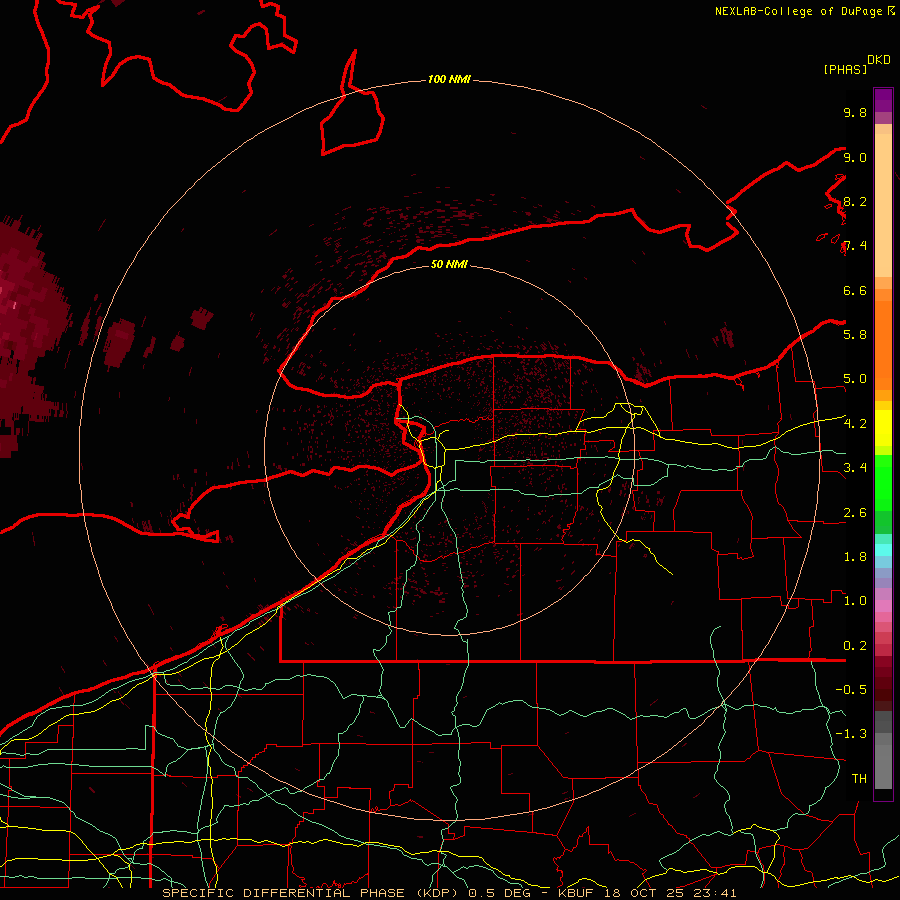Click the 4.2 legend value

pos(855,424)
